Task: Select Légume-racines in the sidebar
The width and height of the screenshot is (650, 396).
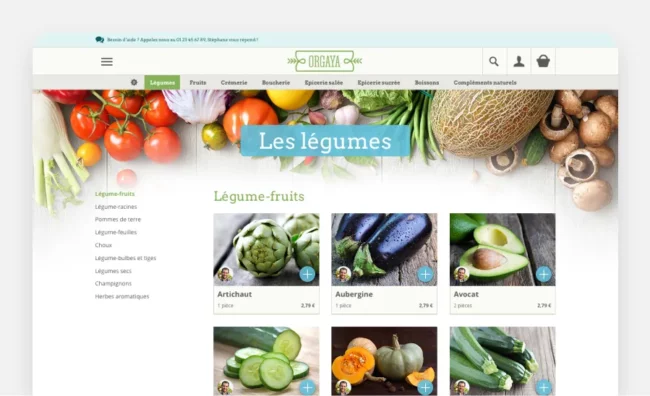Action: click(116, 207)
